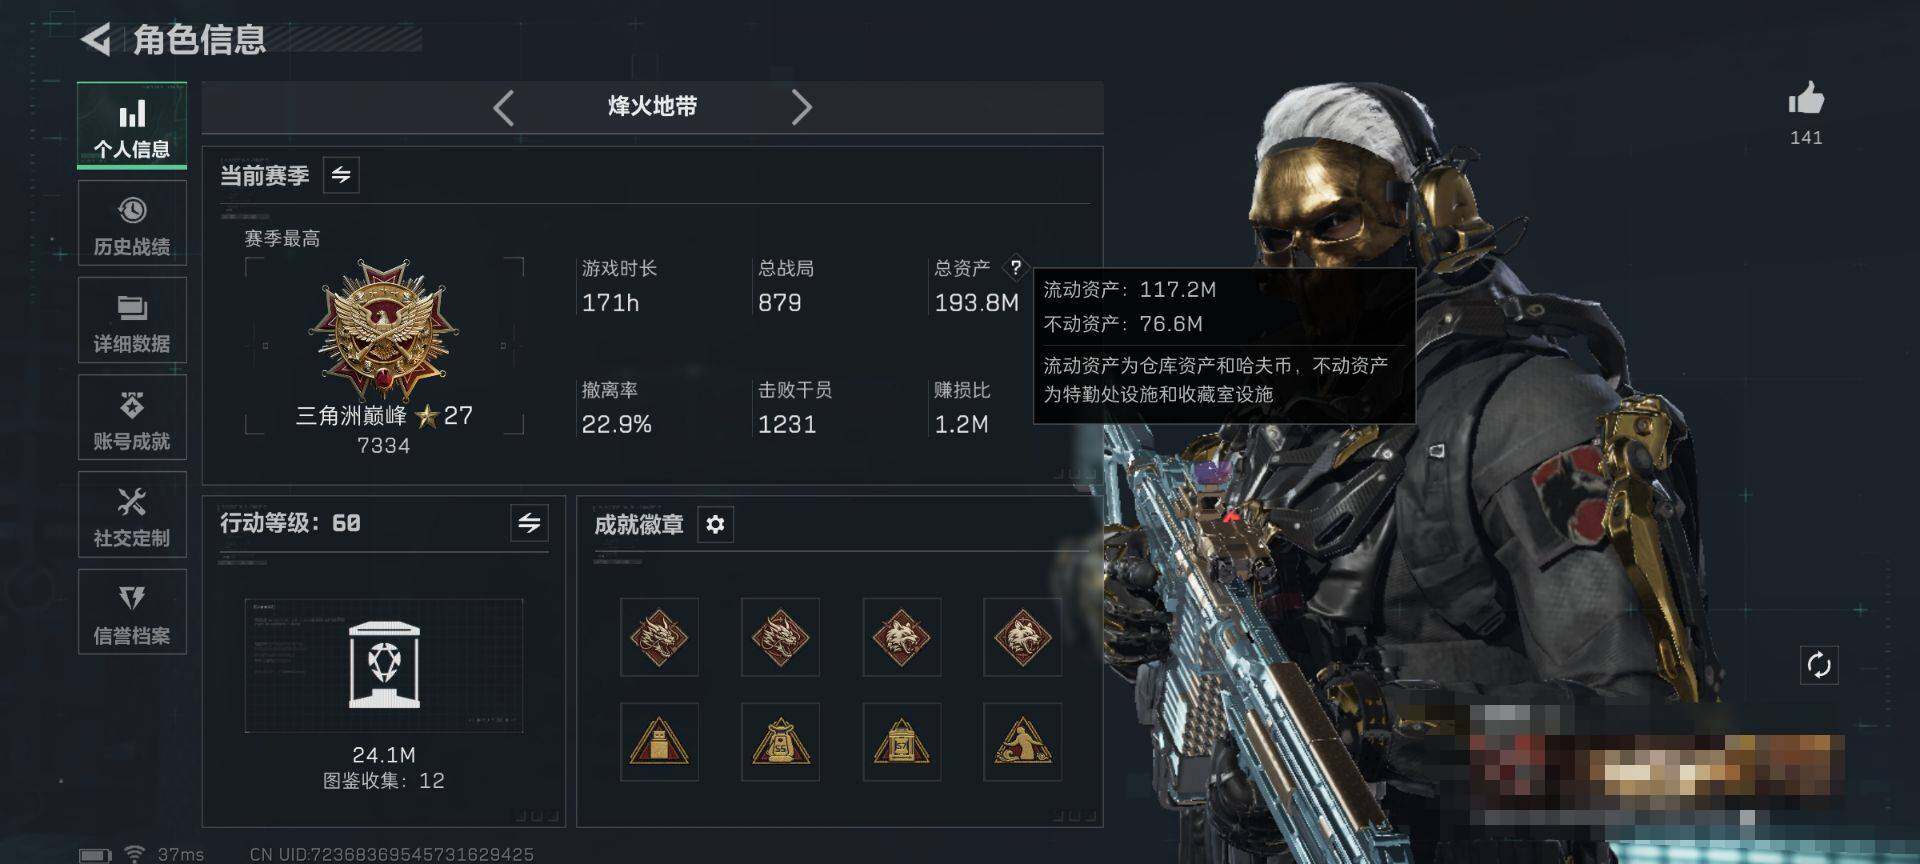
Task: Go back using the arrow beside 角色信息
Action: [96, 40]
